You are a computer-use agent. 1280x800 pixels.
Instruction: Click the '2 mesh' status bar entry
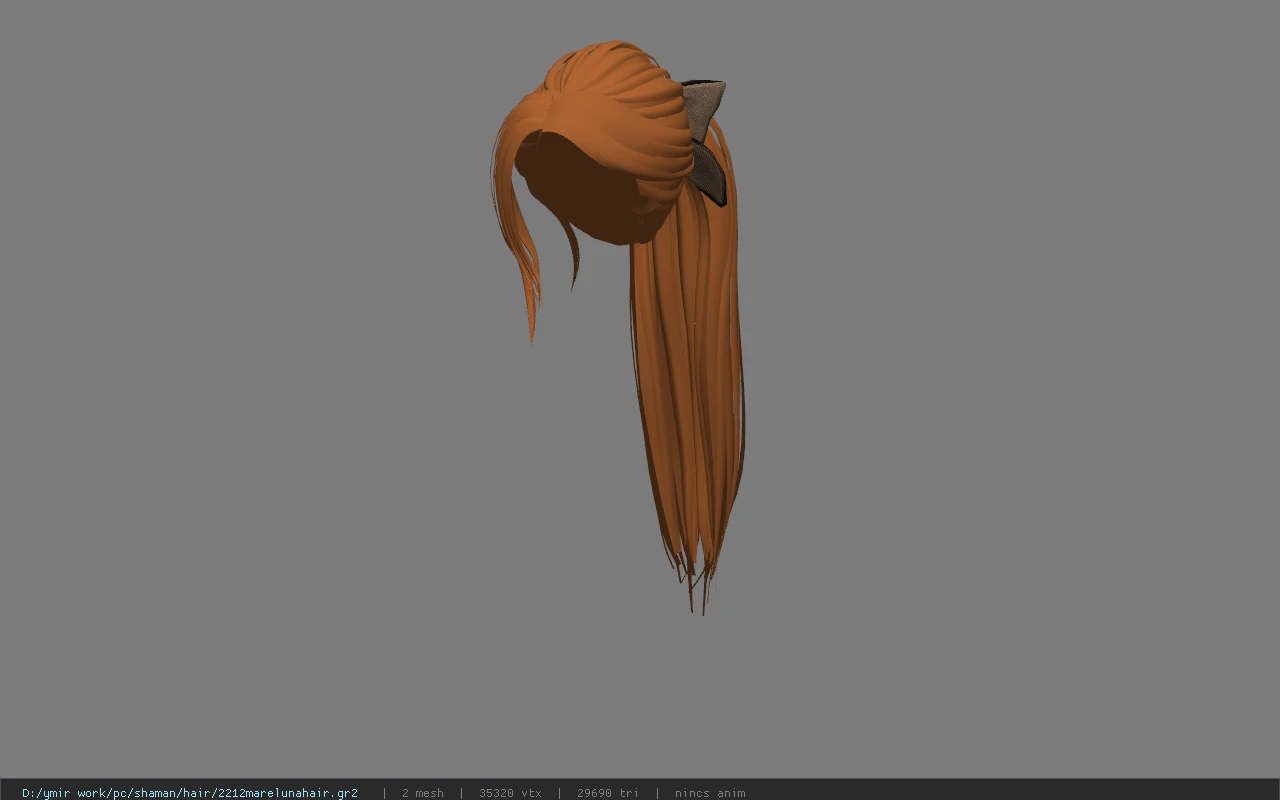pos(423,793)
